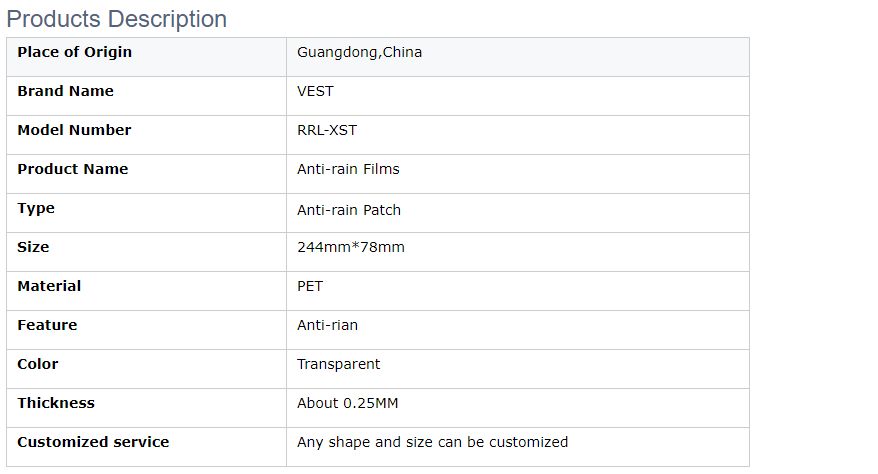Viewport: 878px width, 474px height.
Task: Click the Anti-rian feature value
Action: (x=328, y=325)
